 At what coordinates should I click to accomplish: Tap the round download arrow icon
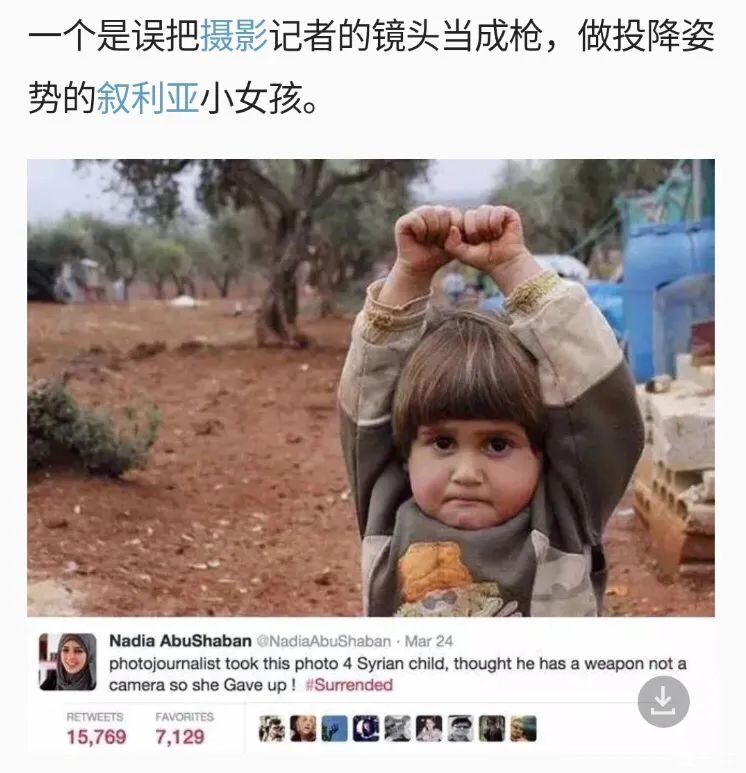pos(663,702)
